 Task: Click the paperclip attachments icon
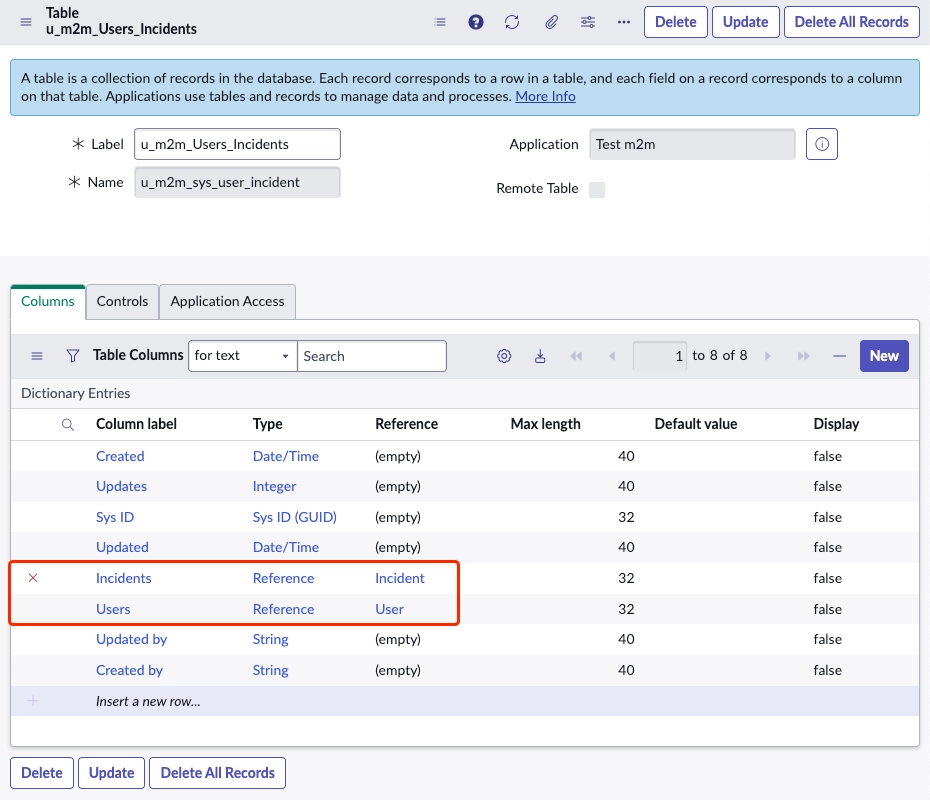click(x=551, y=22)
